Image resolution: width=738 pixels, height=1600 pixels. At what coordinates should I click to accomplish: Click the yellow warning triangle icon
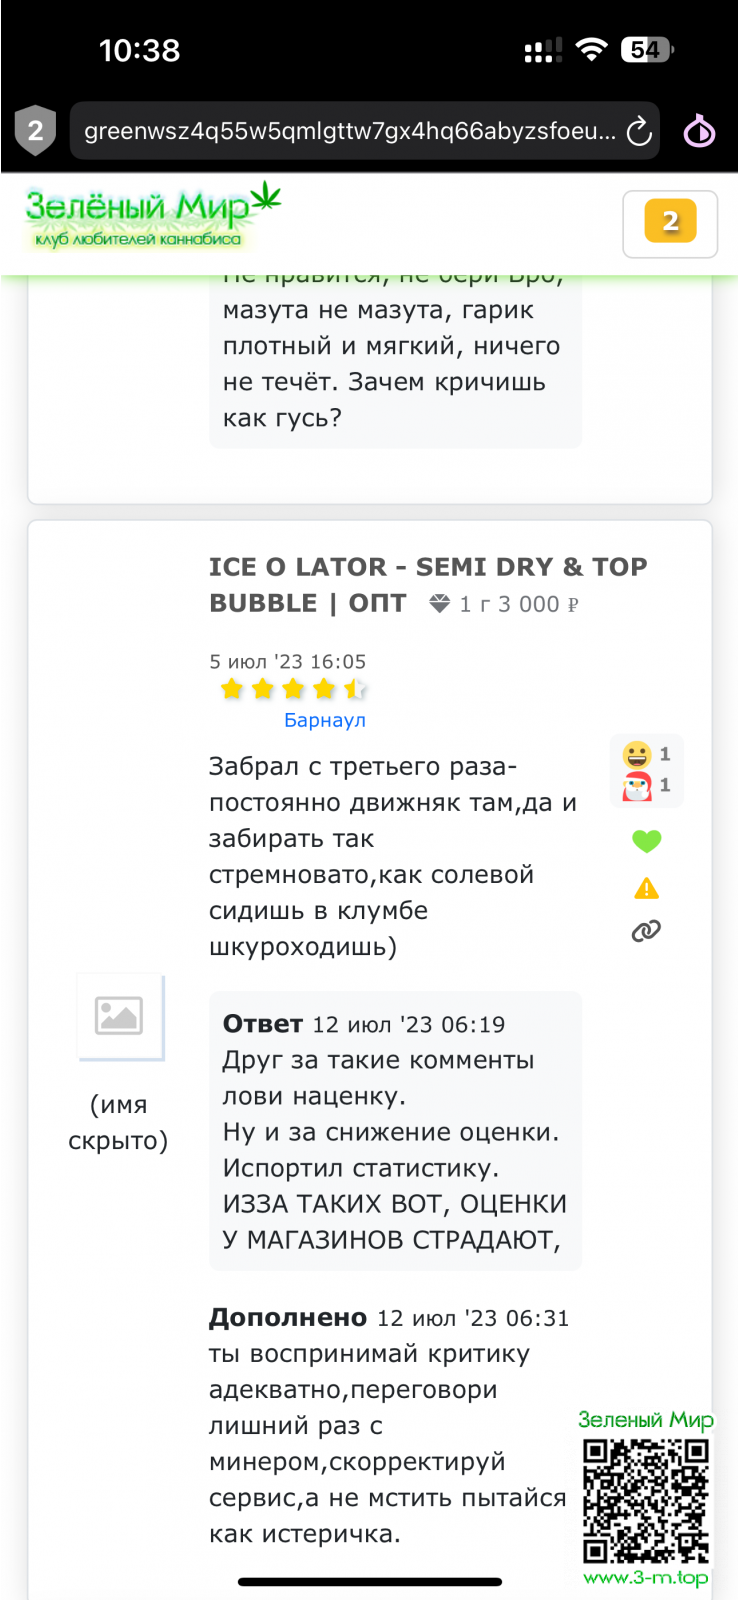[647, 888]
